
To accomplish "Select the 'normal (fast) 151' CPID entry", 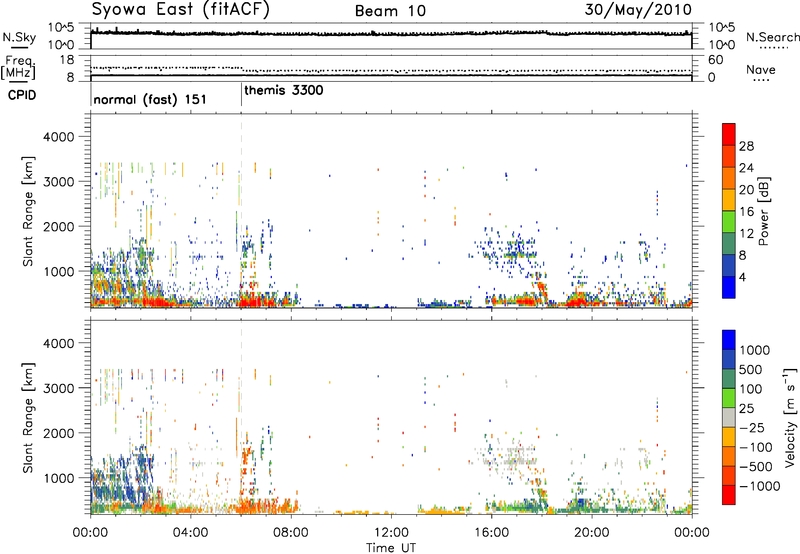I will pos(150,99).
